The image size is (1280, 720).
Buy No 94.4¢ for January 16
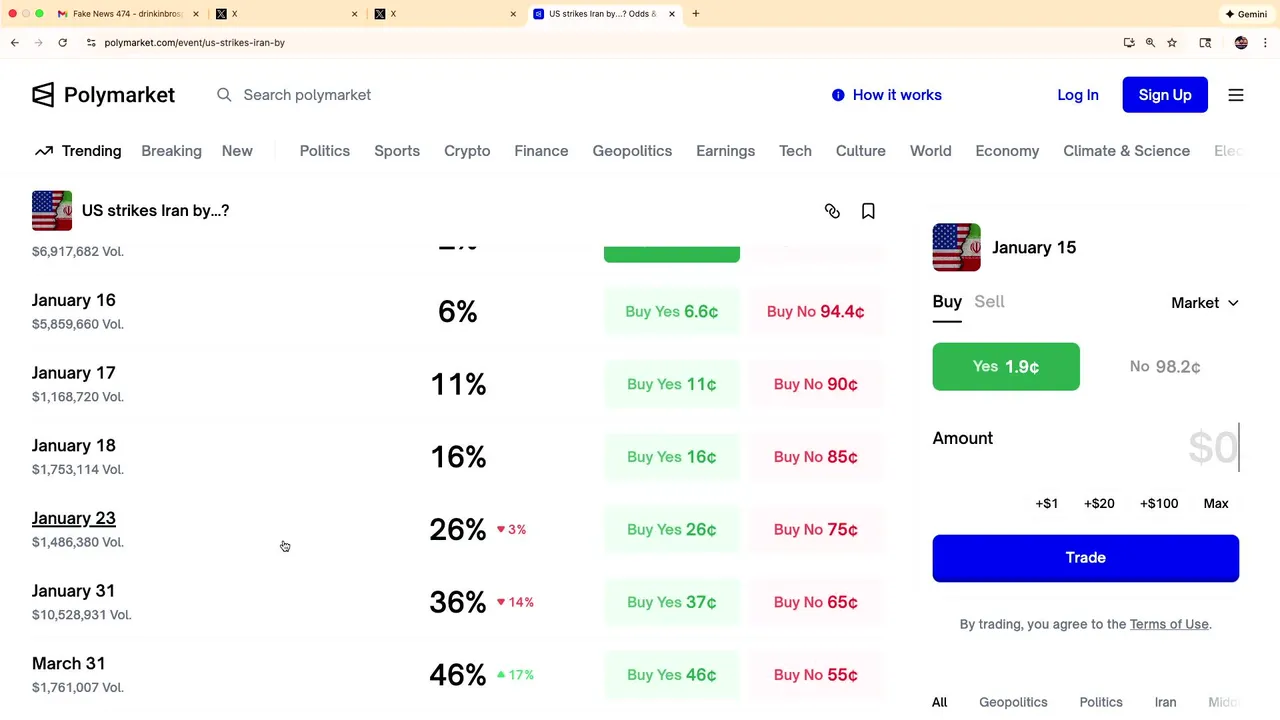coord(816,312)
